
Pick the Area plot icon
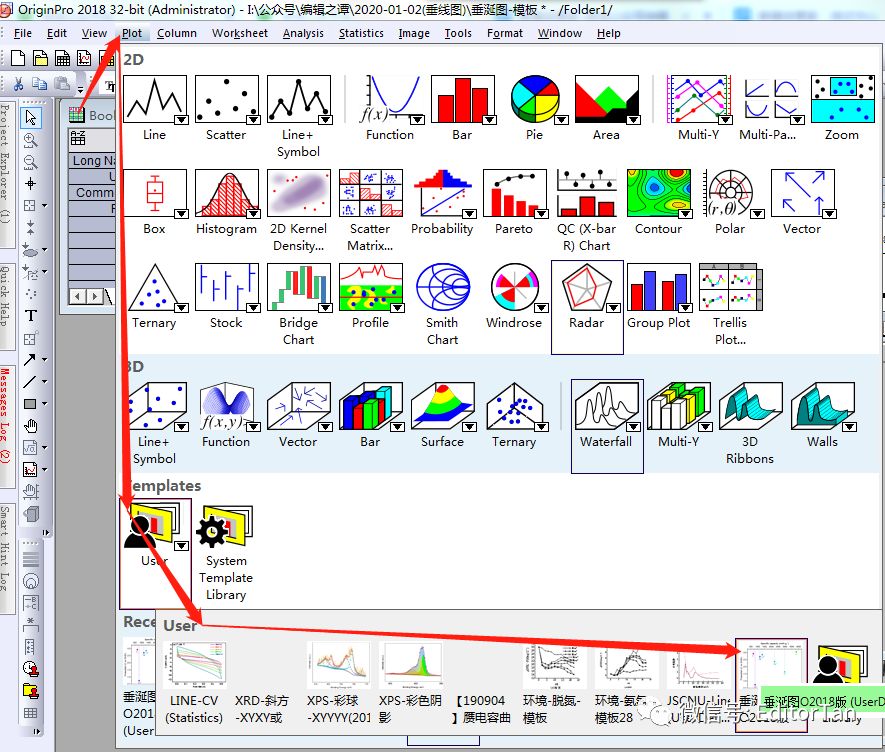pos(607,99)
